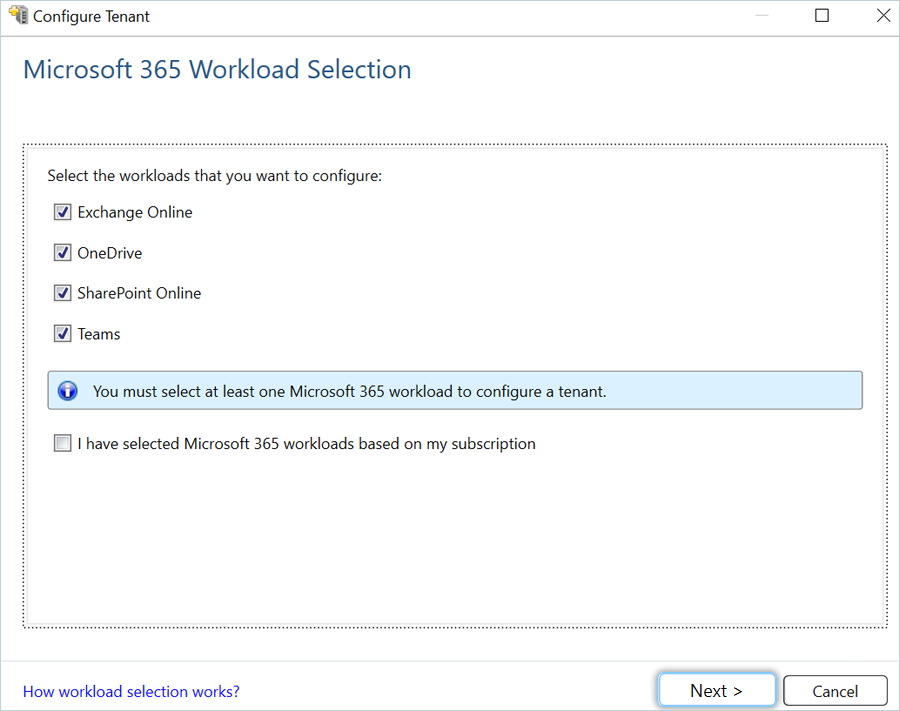Click the blue information icon in the banner
This screenshot has width=900, height=711.
click(x=68, y=391)
